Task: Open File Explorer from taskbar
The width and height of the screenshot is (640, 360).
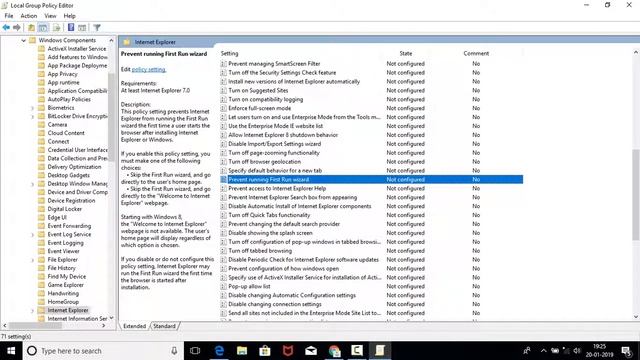Action: pyautogui.click(x=242, y=351)
